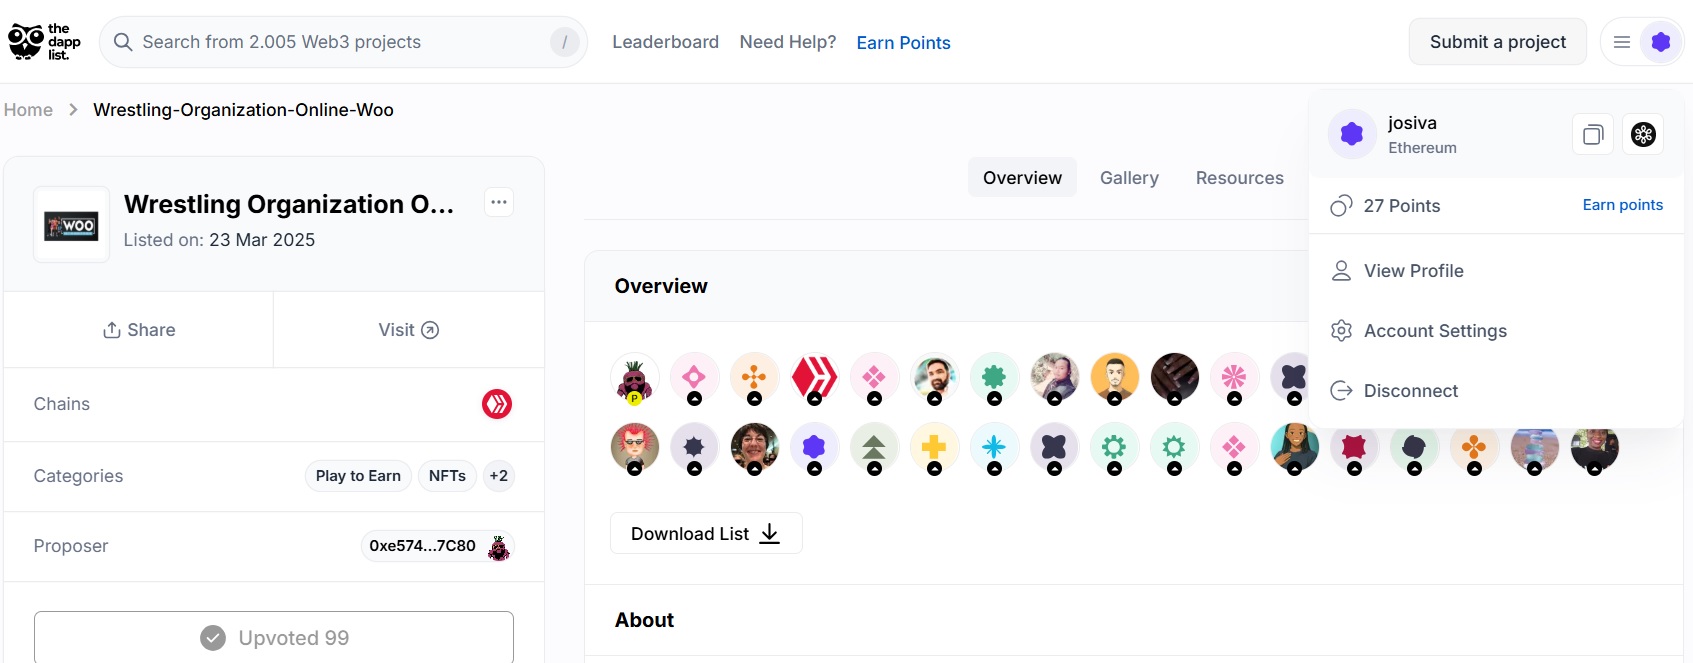
Task: Open the red Hive logo upvoter avatar
Action: pos(814,379)
